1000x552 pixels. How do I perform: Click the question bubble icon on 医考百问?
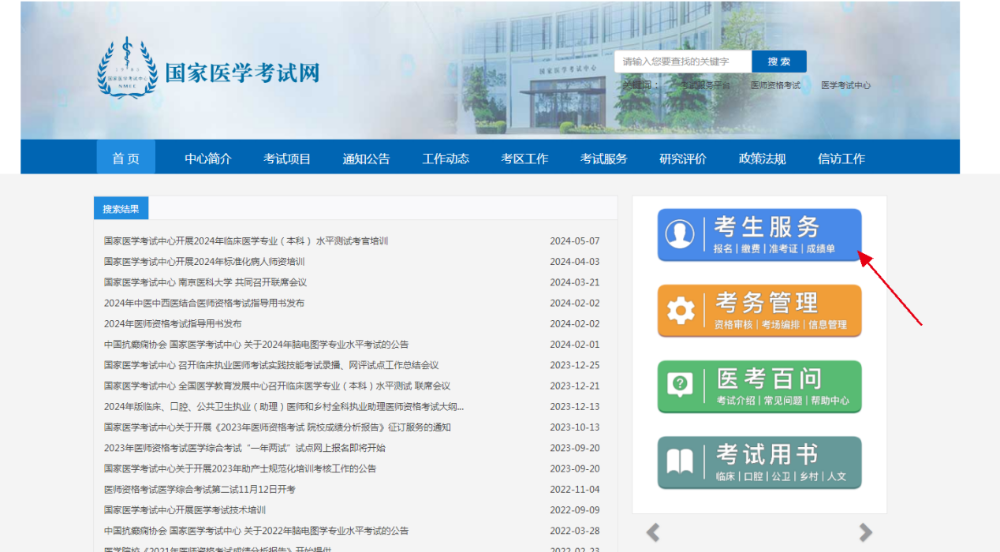(x=680, y=386)
